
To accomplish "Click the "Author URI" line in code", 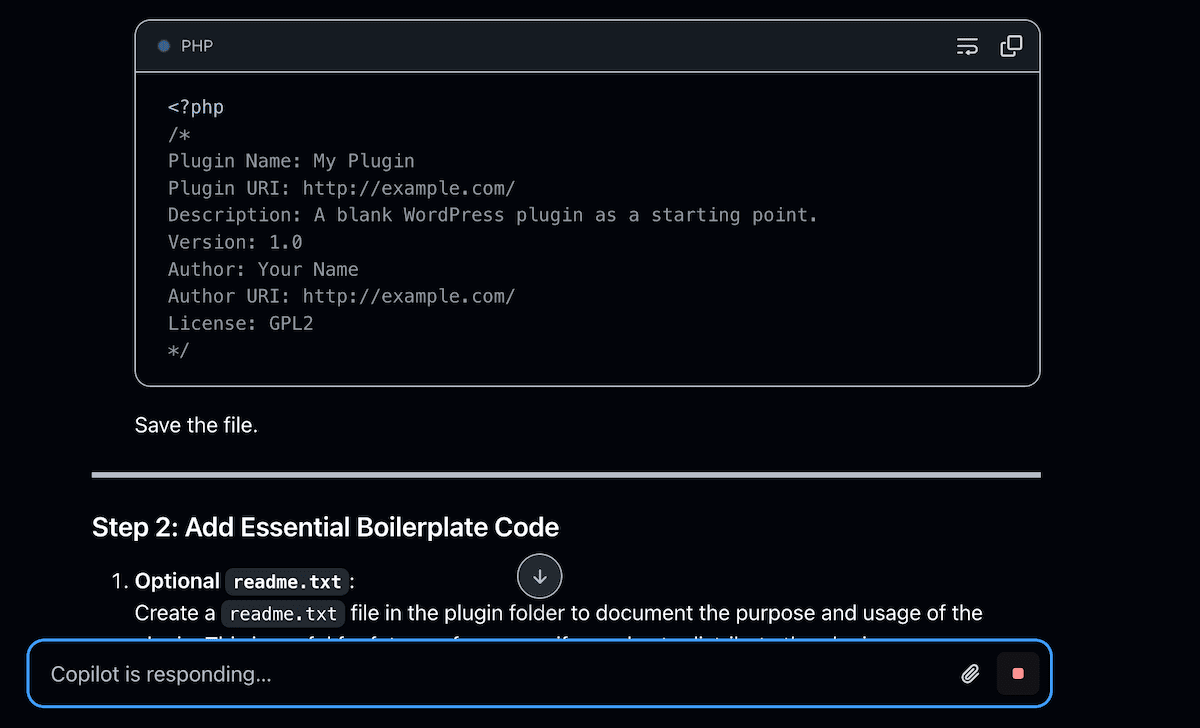I will (x=342, y=296).
